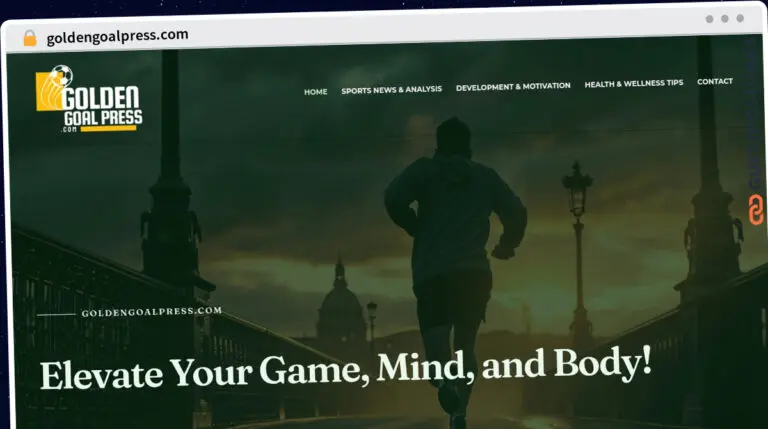Image resolution: width=768 pixels, height=429 pixels.
Task: Open the Golden Goal Press logo
Action: tap(89, 99)
